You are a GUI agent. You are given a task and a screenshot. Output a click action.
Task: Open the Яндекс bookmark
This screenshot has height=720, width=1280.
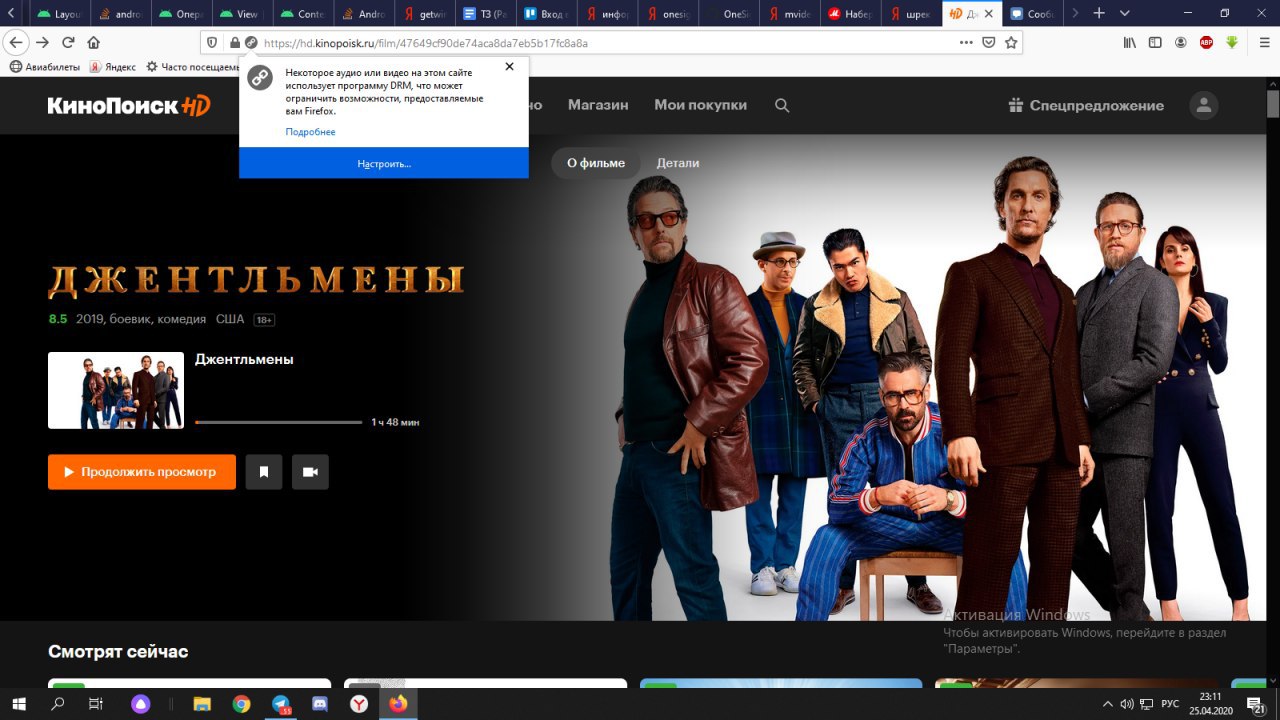[113, 67]
